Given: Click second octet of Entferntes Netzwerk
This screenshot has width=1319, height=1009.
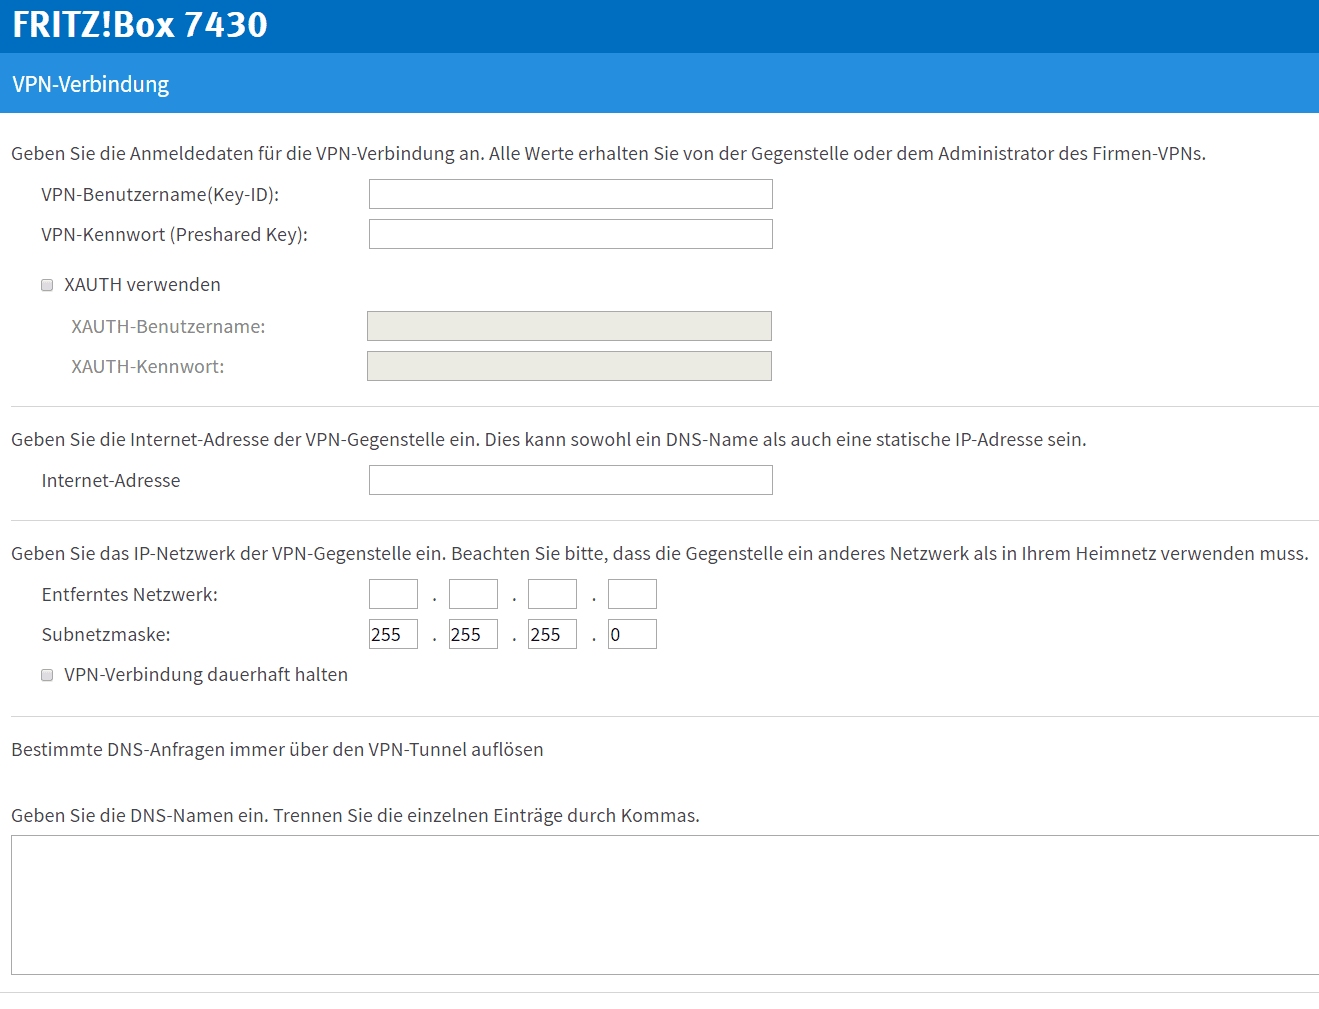Looking at the screenshot, I should click(x=473, y=594).
